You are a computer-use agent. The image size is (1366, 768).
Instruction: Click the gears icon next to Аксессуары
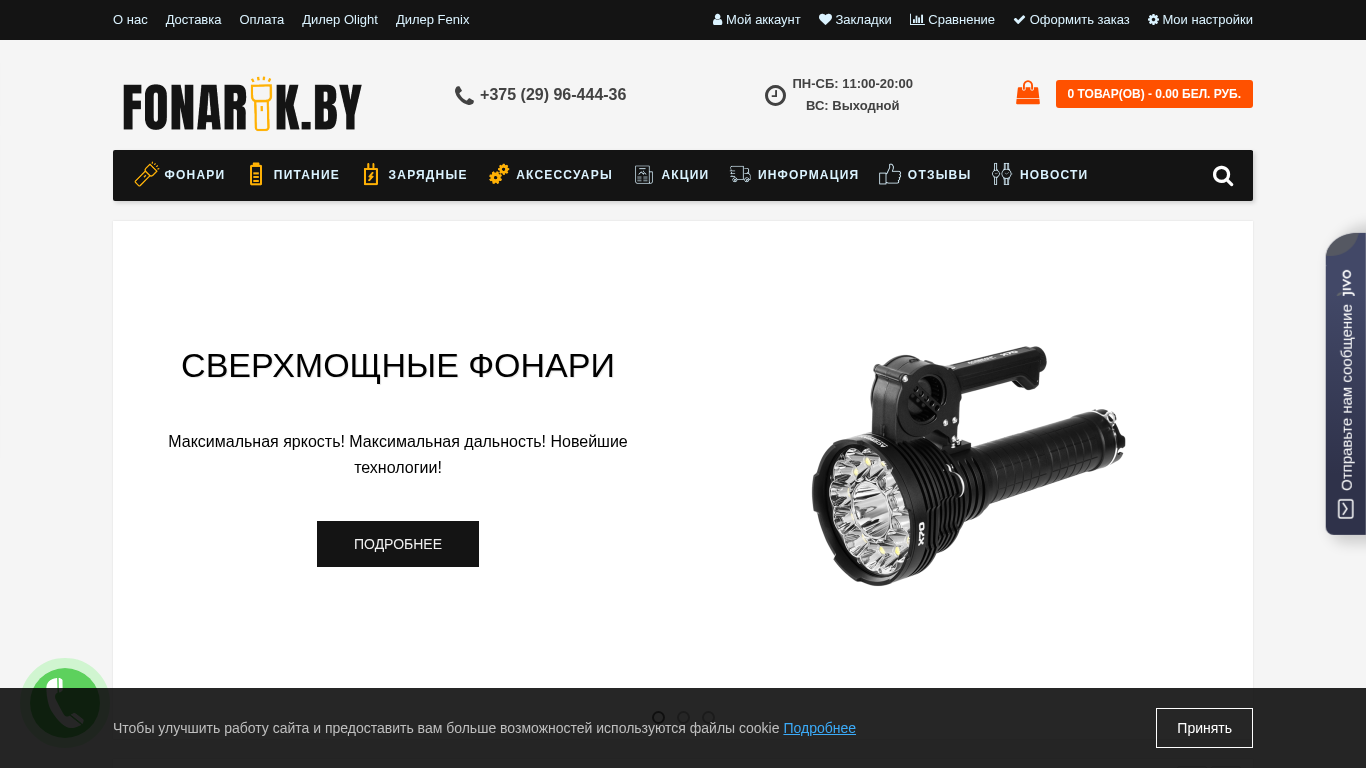(499, 175)
